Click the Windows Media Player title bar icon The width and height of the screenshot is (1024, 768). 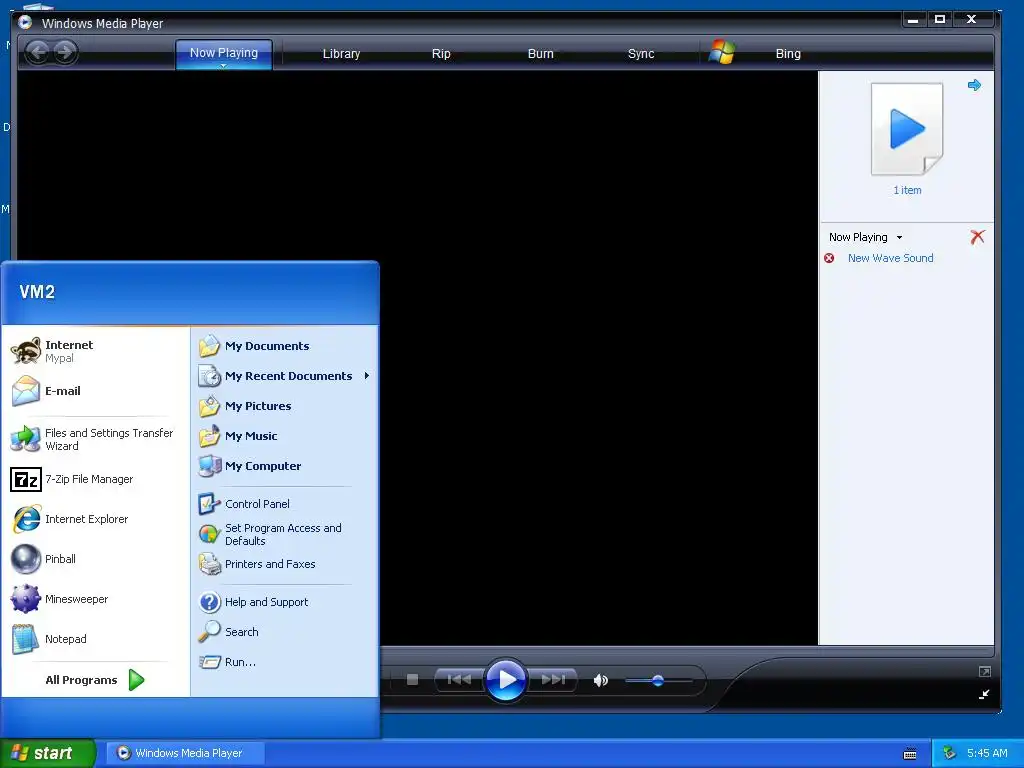25,22
